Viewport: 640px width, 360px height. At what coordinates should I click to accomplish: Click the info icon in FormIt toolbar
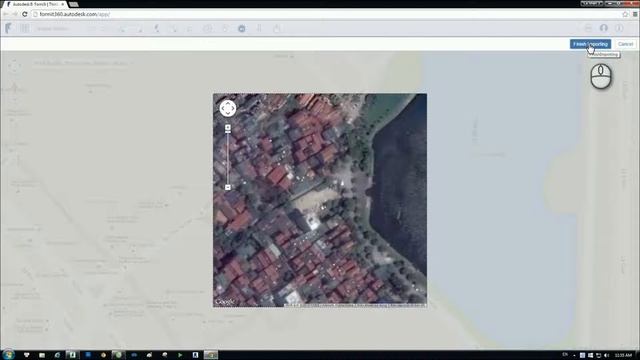pyautogui.click(x=619, y=28)
